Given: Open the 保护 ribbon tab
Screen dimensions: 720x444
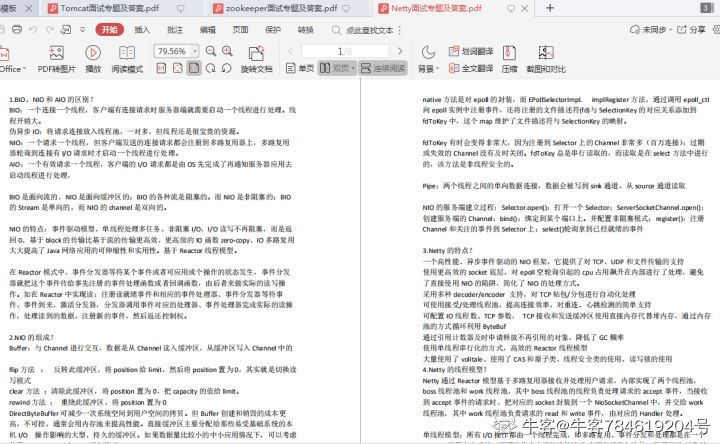Looking at the screenshot, I should click(273, 30).
